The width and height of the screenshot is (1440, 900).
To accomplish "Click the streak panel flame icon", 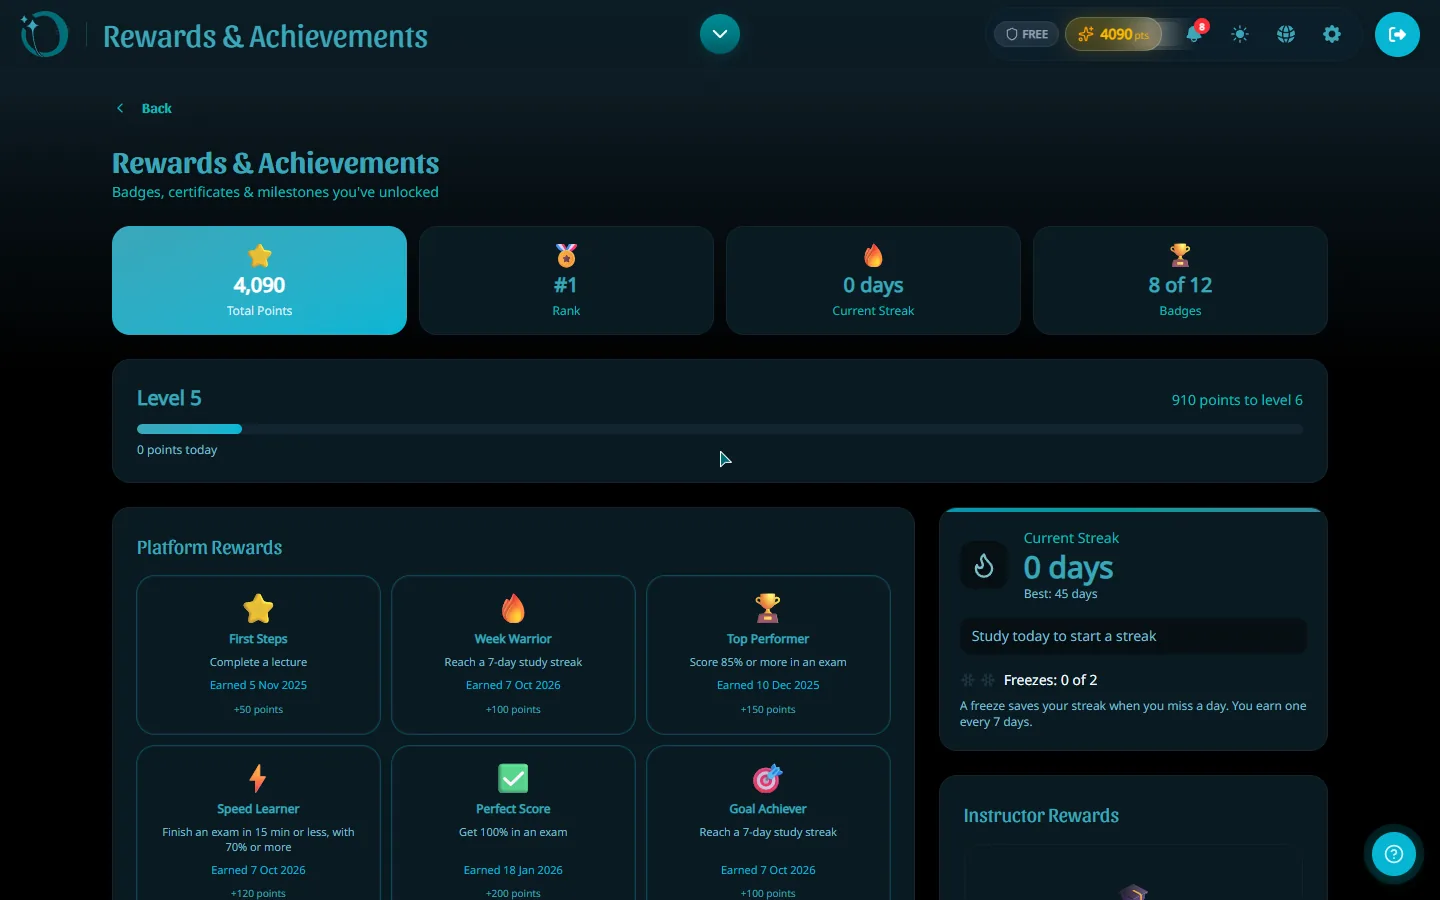I will tap(984, 566).
